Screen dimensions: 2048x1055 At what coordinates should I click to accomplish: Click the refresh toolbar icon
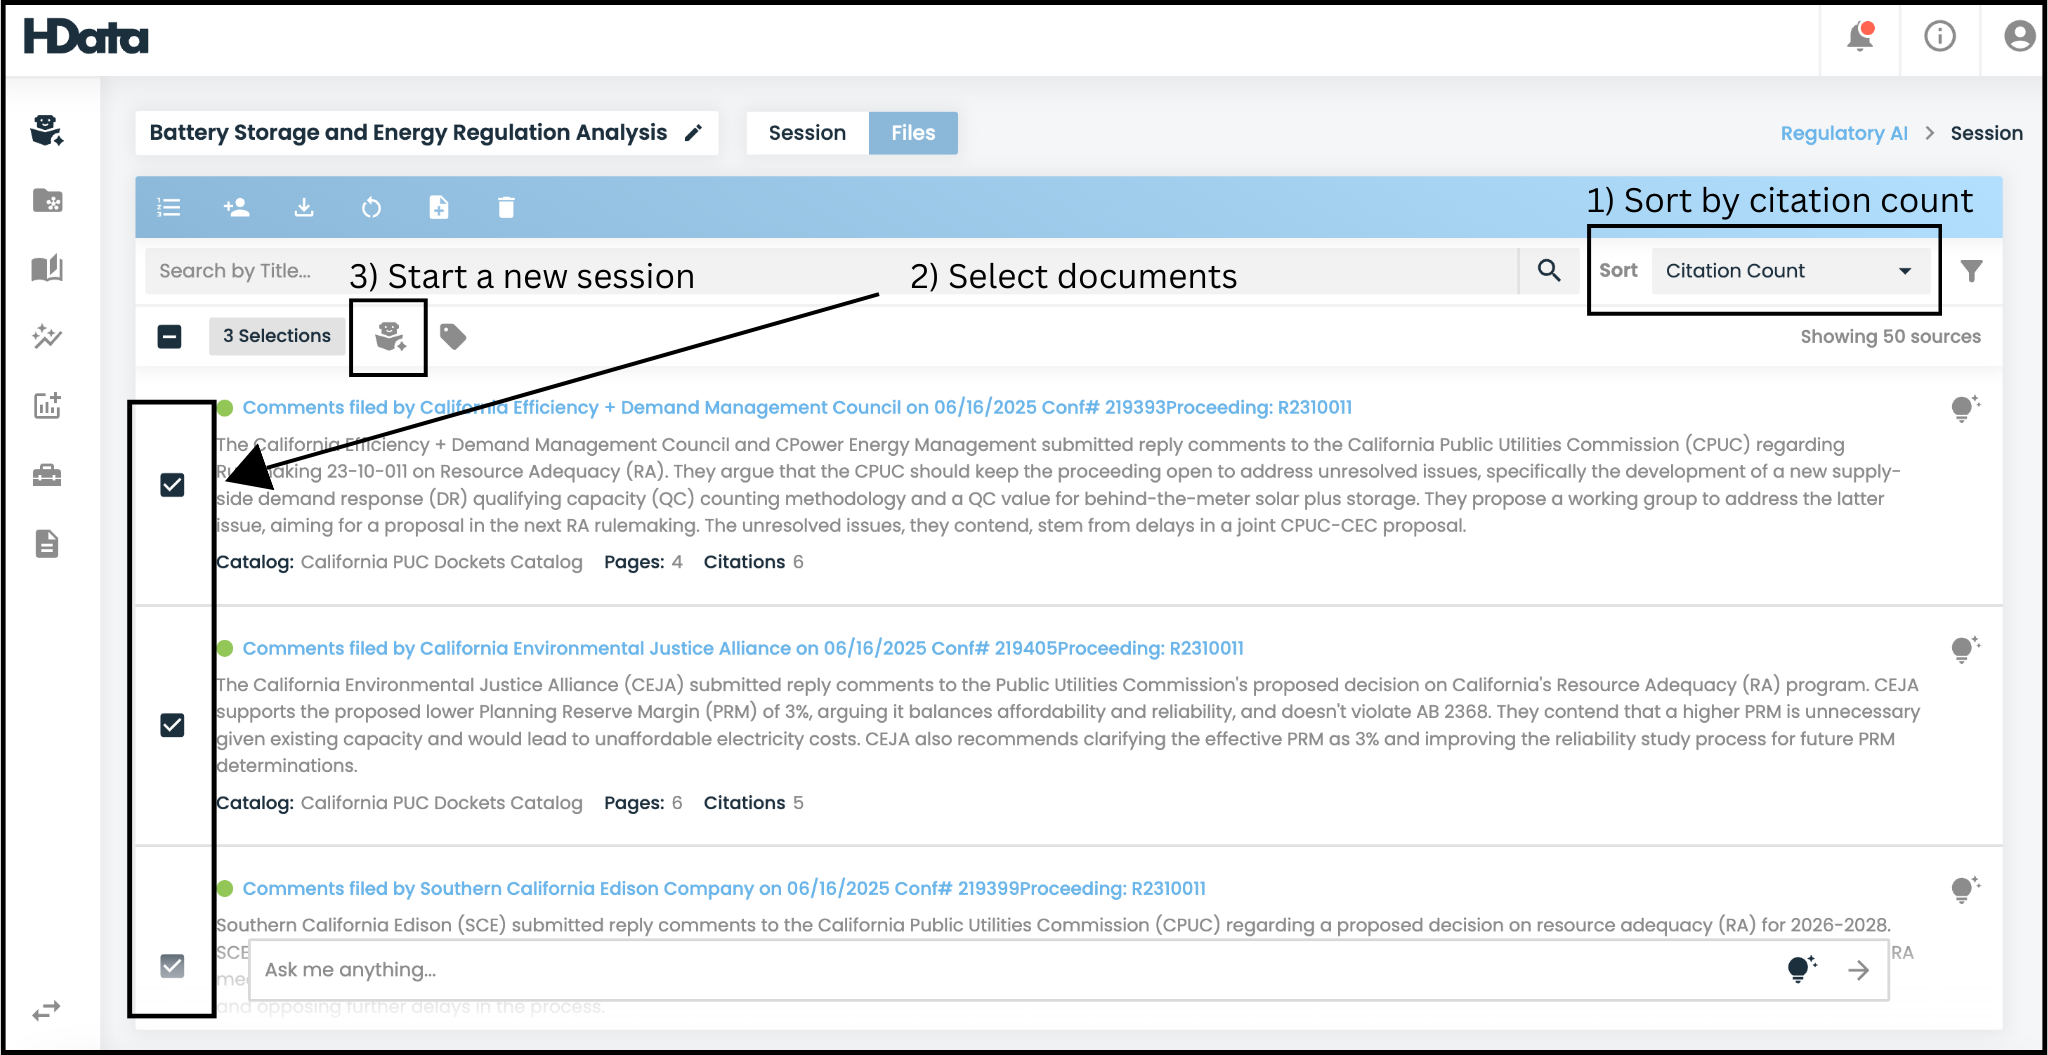[x=371, y=207]
